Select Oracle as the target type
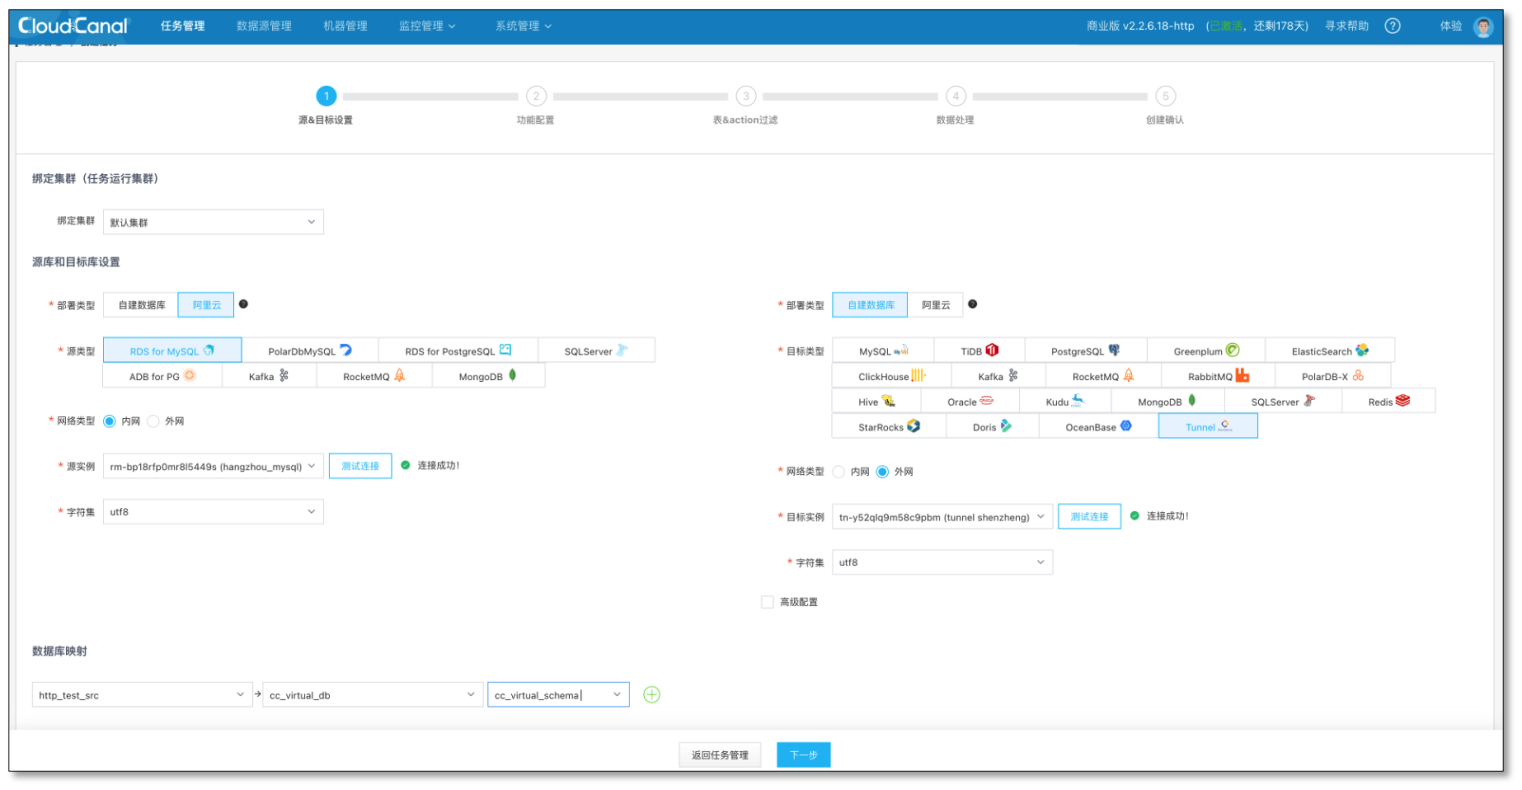Screen dimensions: 1522x790 [x=969, y=402]
